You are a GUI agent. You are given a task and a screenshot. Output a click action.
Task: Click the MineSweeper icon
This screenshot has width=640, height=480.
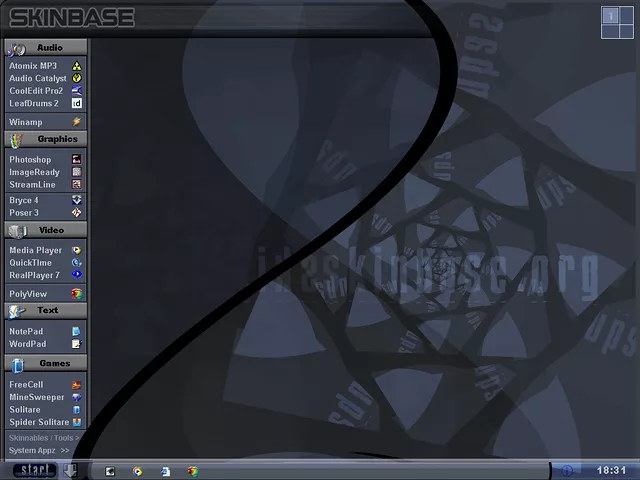point(77,397)
